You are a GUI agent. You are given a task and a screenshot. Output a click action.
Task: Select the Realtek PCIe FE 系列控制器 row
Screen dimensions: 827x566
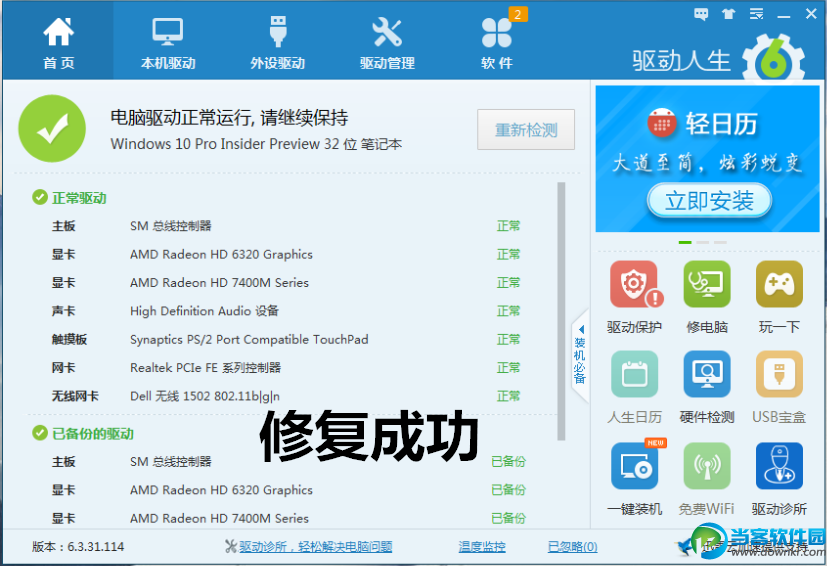click(x=286, y=368)
